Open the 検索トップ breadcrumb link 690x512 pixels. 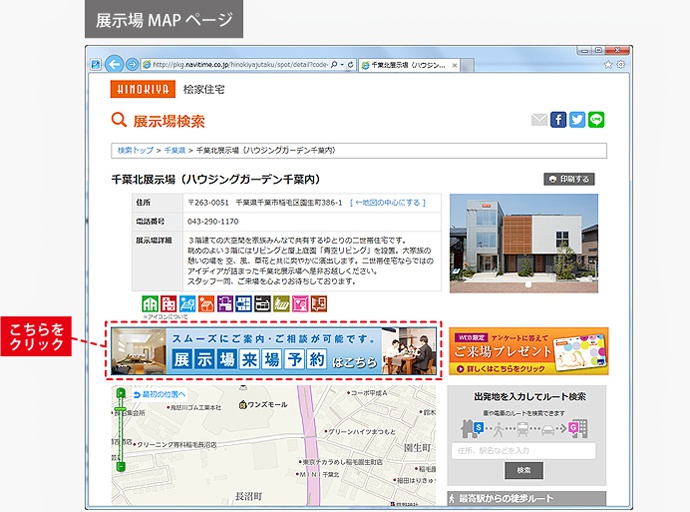[135, 151]
